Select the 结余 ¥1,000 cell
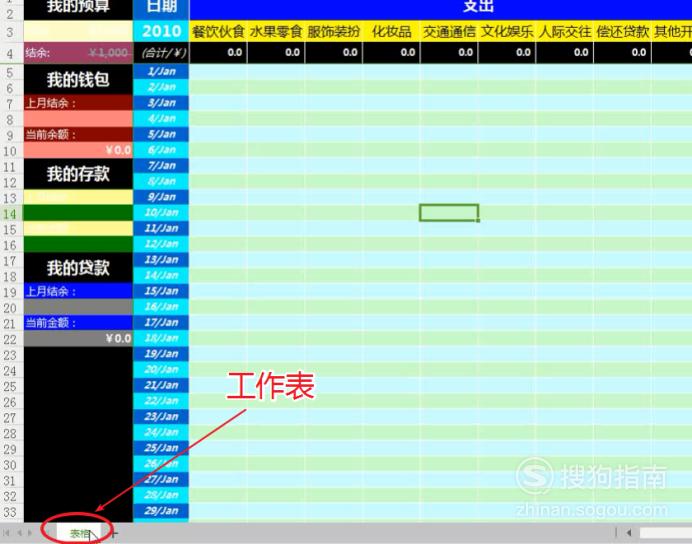 pos(78,53)
